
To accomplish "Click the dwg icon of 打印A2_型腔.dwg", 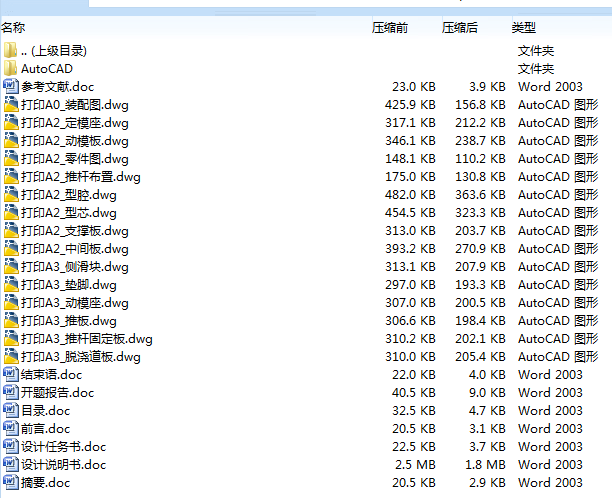I will 11,194.
